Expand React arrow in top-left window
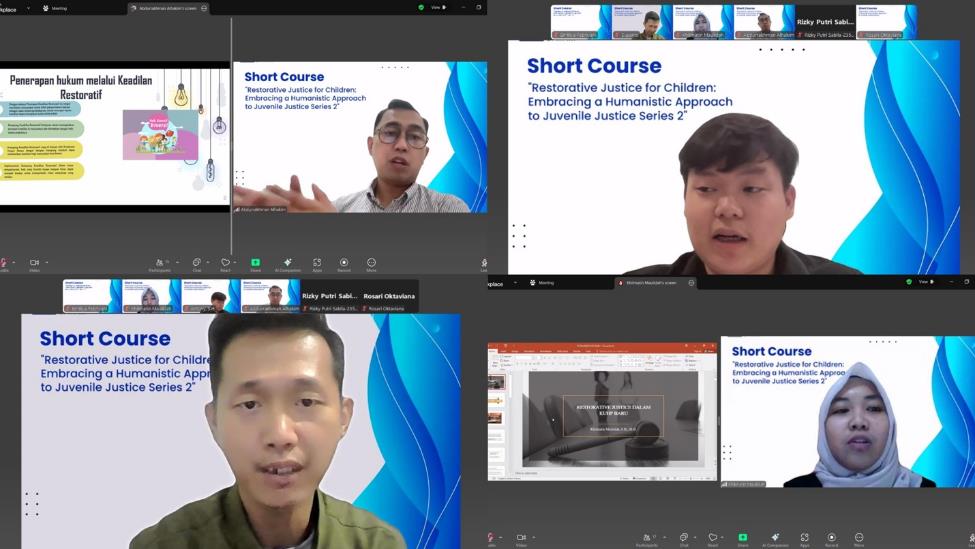 235,262
